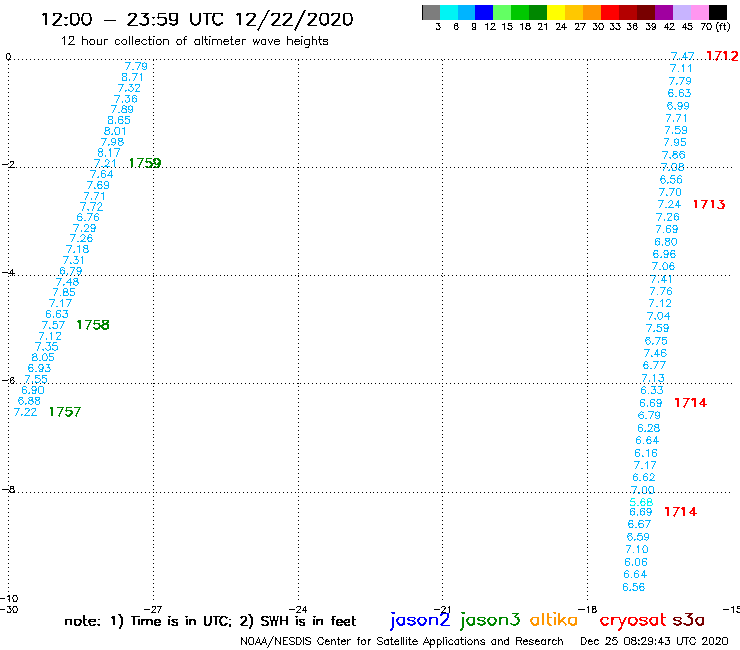Click the 7.22 value beside 1757
Screen dimensions: 740x650
[x=25, y=412]
